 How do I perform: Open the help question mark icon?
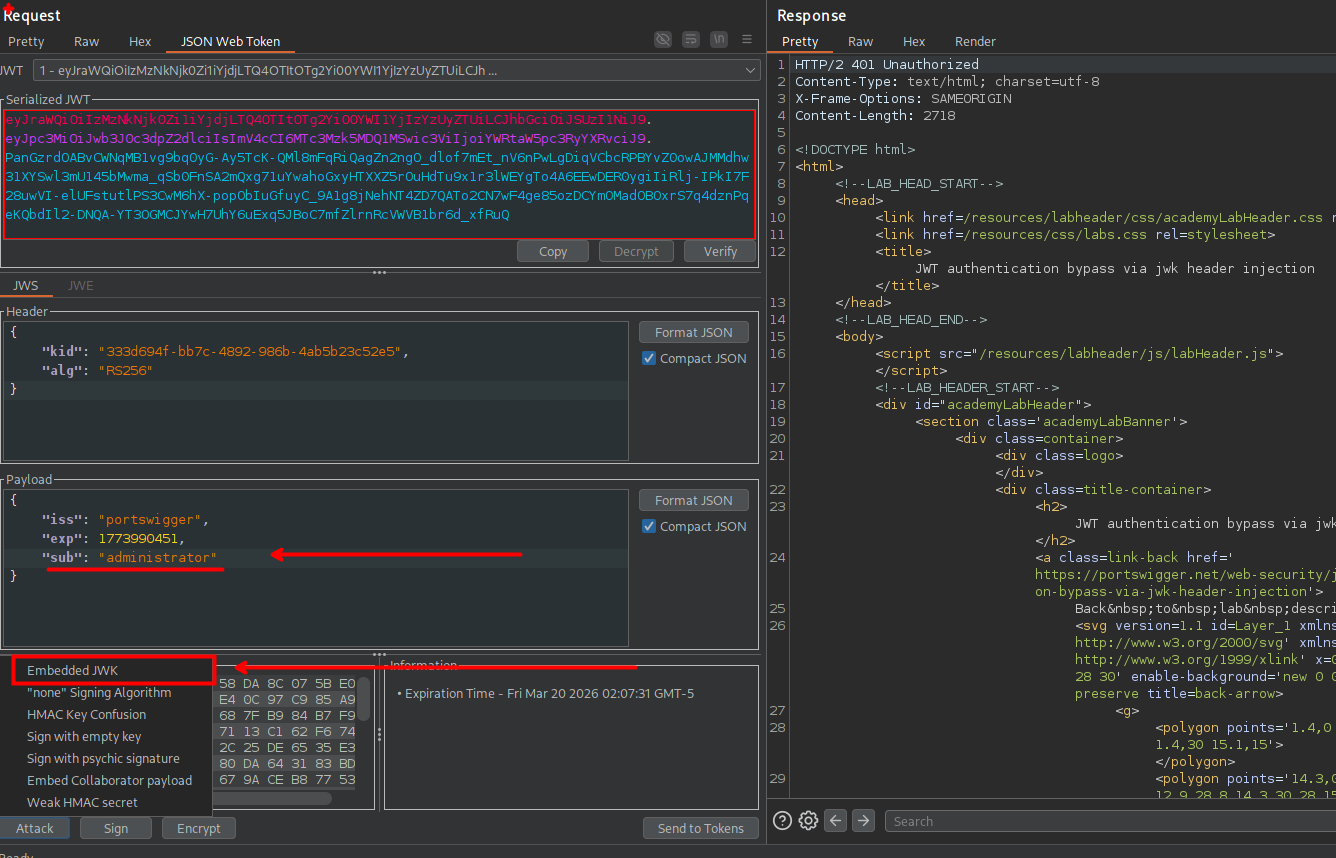tap(782, 821)
